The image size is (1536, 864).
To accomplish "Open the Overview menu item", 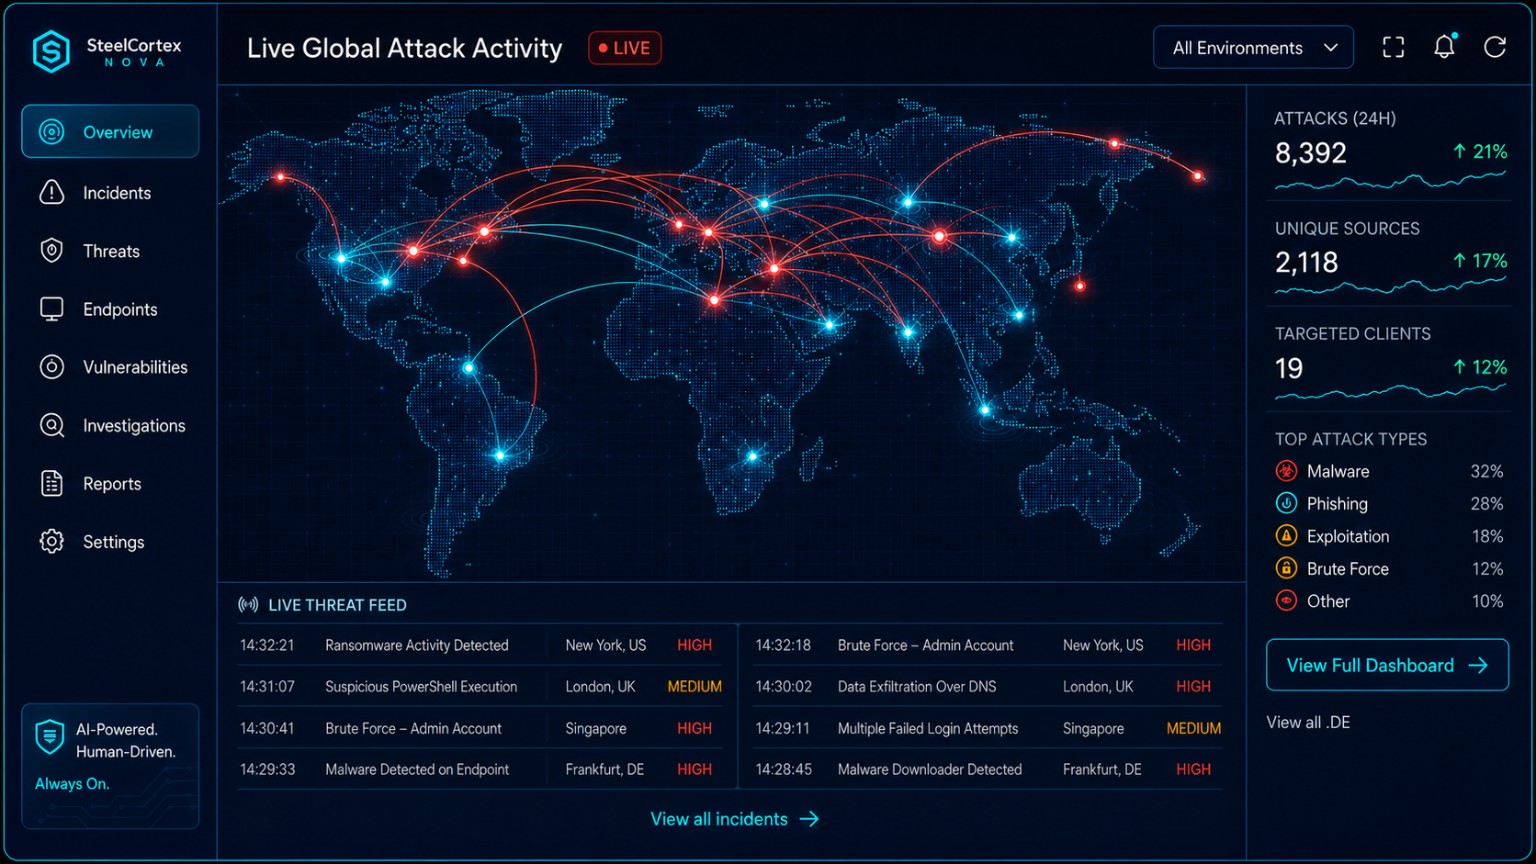I will coord(110,132).
